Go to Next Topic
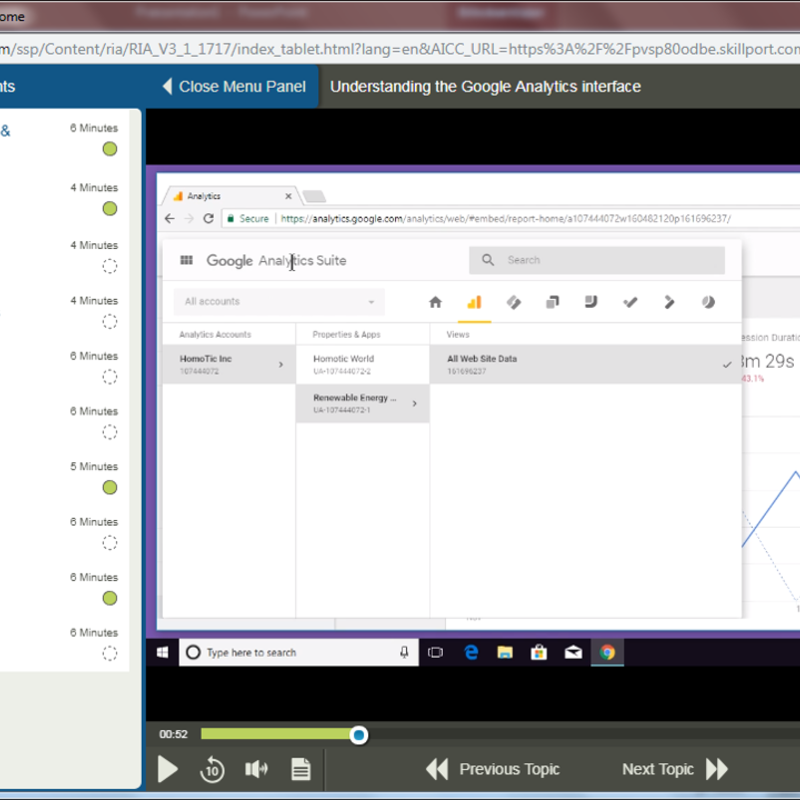The image size is (800, 800). [x=675, y=769]
